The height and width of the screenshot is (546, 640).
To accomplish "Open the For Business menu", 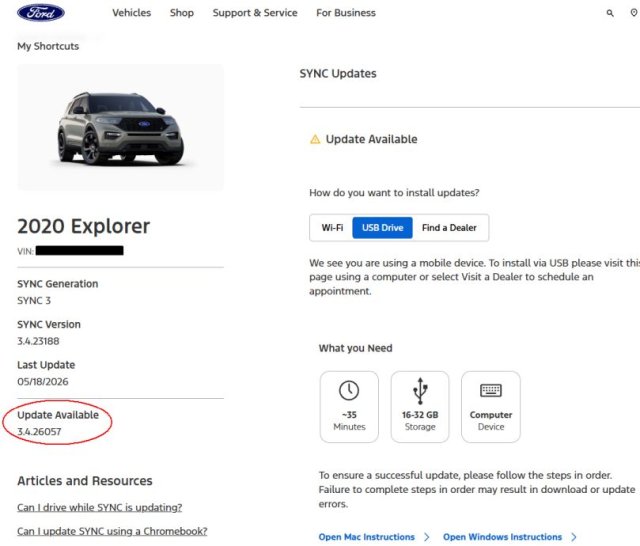I will (x=346, y=13).
